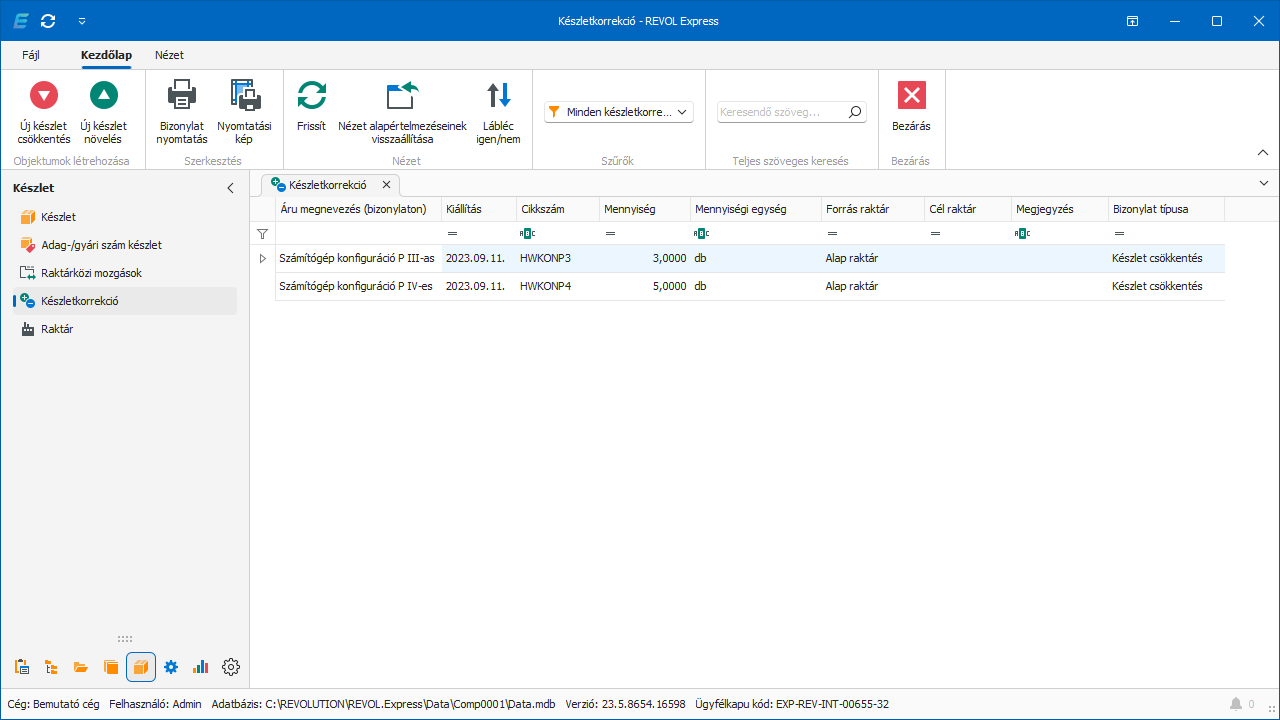Image resolution: width=1280 pixels, height=720 pixels.
Task: Toggle footer with Lábléc igen/nem
Action: point(498,96)
